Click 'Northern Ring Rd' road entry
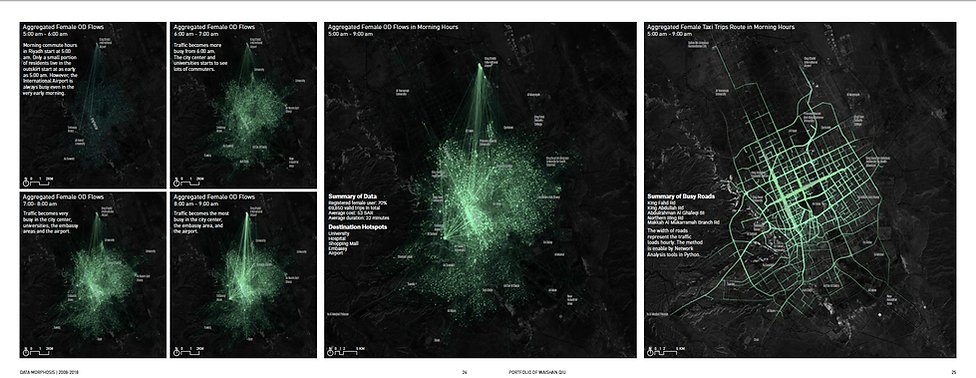Image resolution: width=976 pixels, height=378 pixels. tap(664, 218)
